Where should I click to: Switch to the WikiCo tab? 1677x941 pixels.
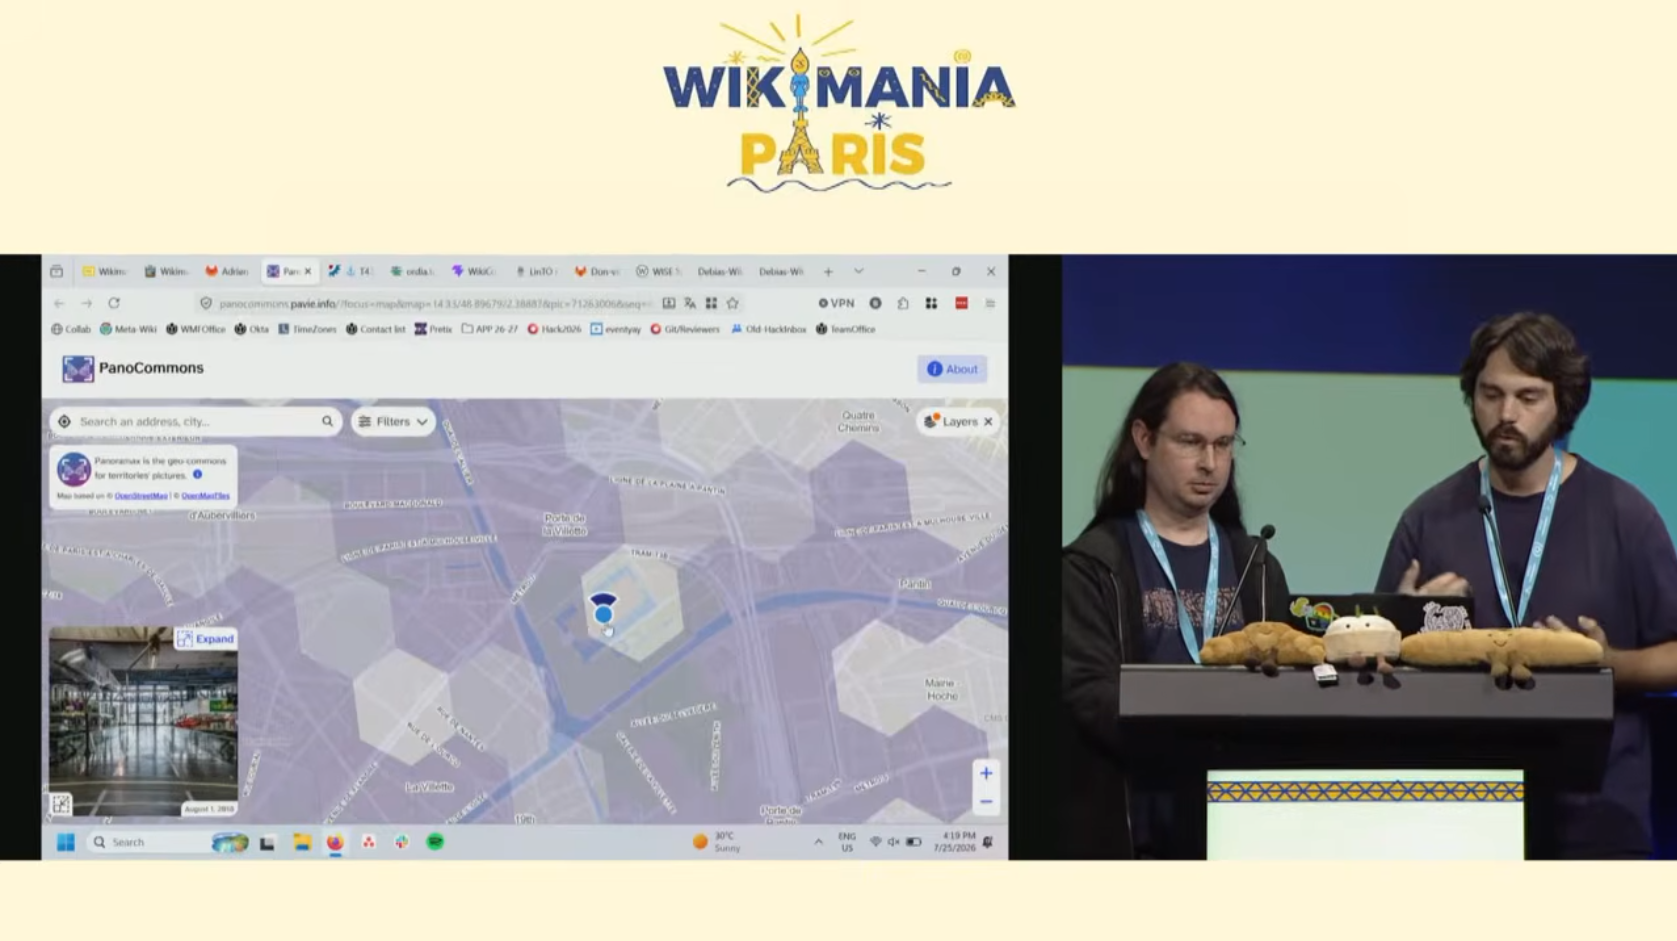click(473, 271)
